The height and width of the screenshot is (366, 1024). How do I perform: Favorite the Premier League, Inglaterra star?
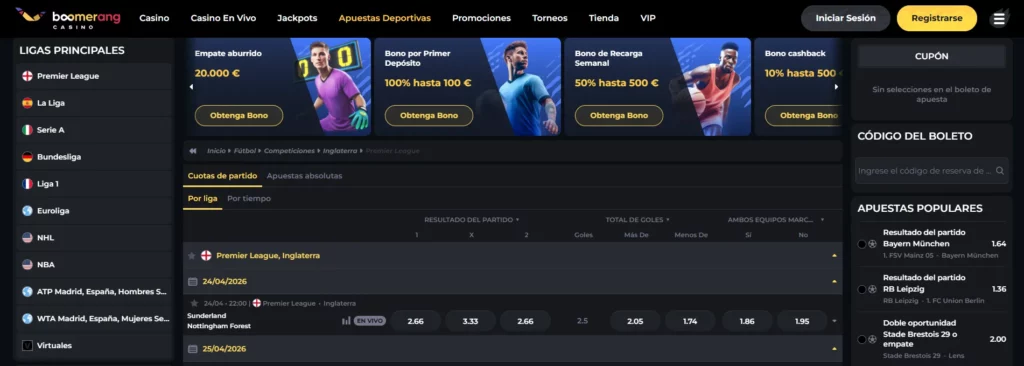[x=192, y=256]
